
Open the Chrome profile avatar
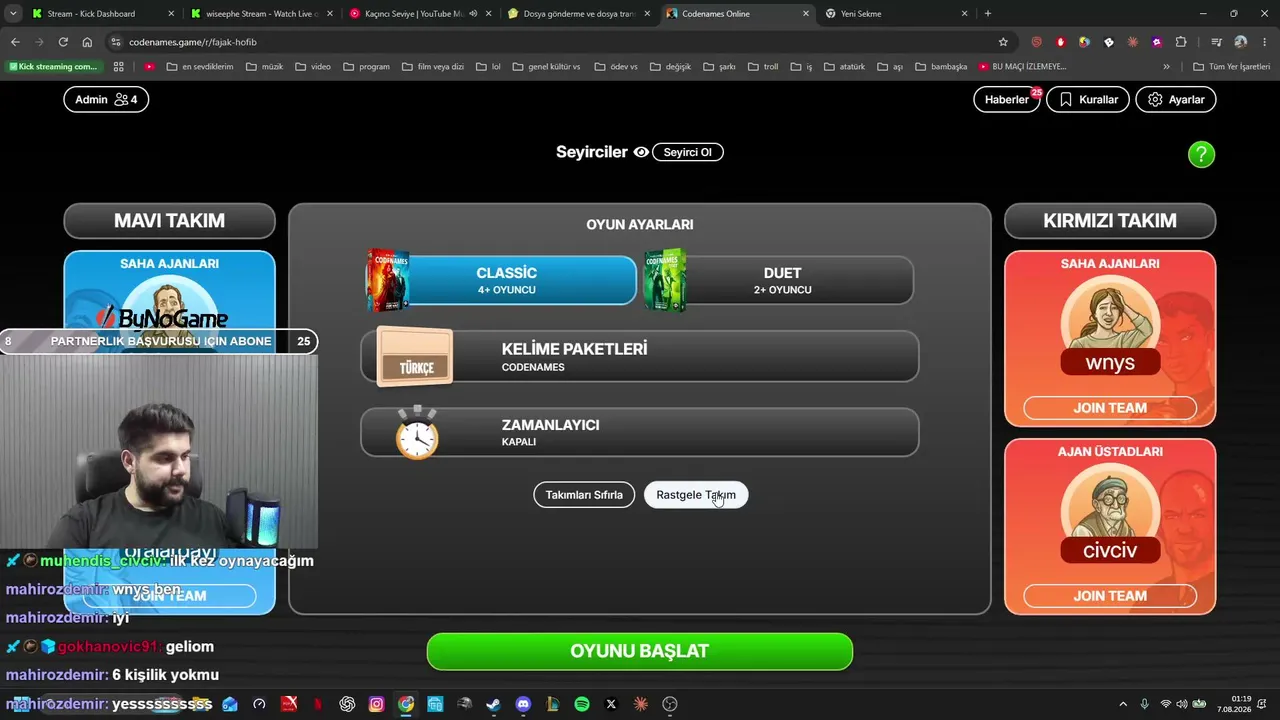(x=1241, y=42)
